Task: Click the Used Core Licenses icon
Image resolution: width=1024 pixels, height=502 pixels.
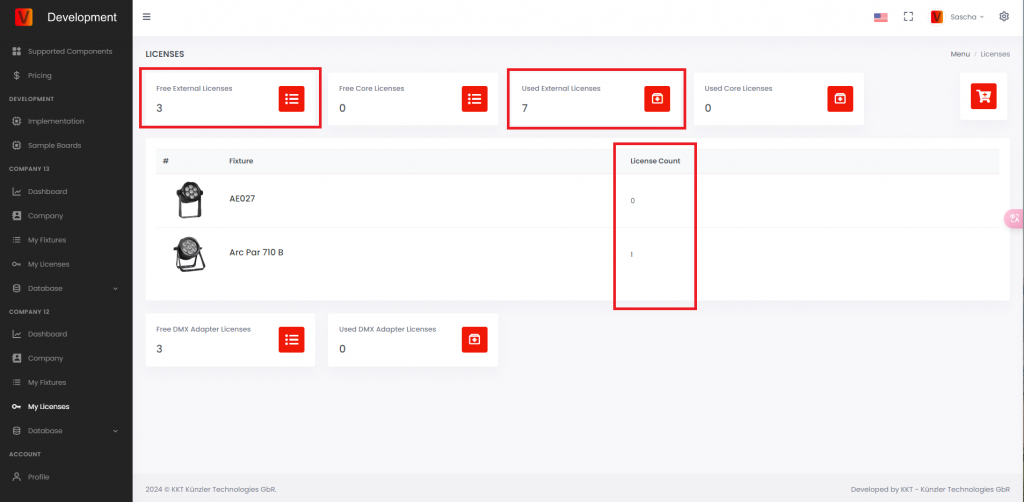Action: (840, 98)
